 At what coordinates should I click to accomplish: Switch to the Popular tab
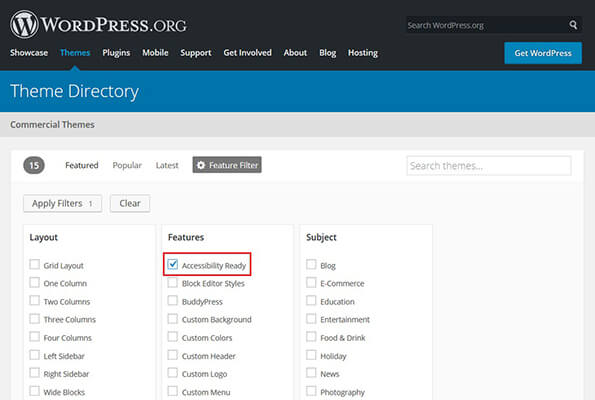click(127, 165)
